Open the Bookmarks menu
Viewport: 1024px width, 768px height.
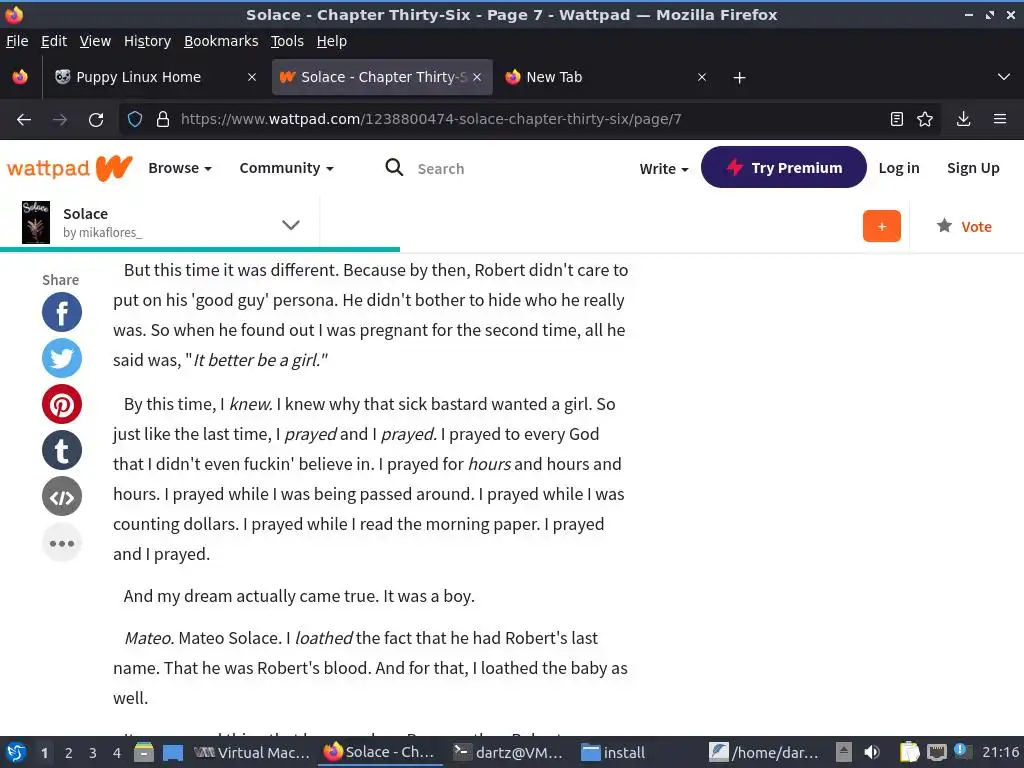(x=221, y=41)
